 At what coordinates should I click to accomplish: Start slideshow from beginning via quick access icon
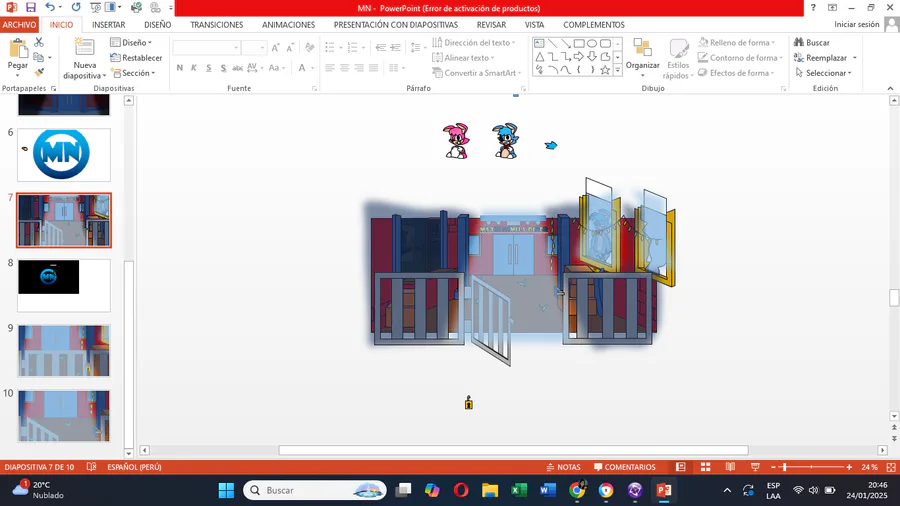click(x=95, y=7)
